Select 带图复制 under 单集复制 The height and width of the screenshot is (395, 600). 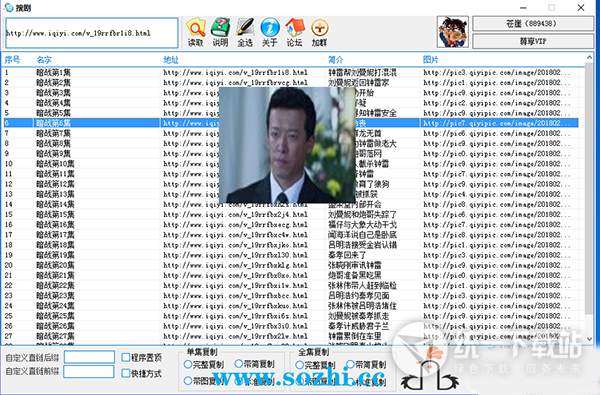pos(188,380)
